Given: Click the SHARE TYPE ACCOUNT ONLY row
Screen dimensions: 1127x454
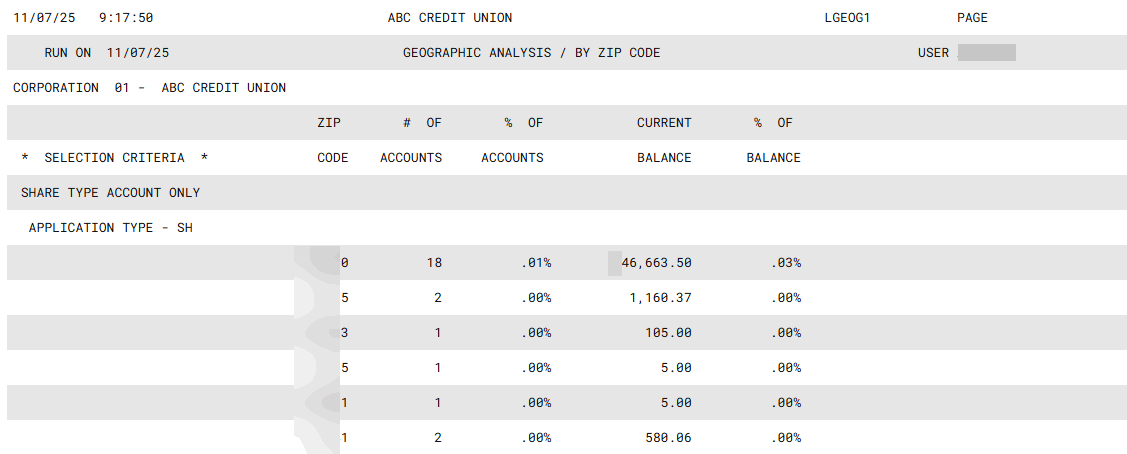Looking at the screenshot, I should coord(110,193).
